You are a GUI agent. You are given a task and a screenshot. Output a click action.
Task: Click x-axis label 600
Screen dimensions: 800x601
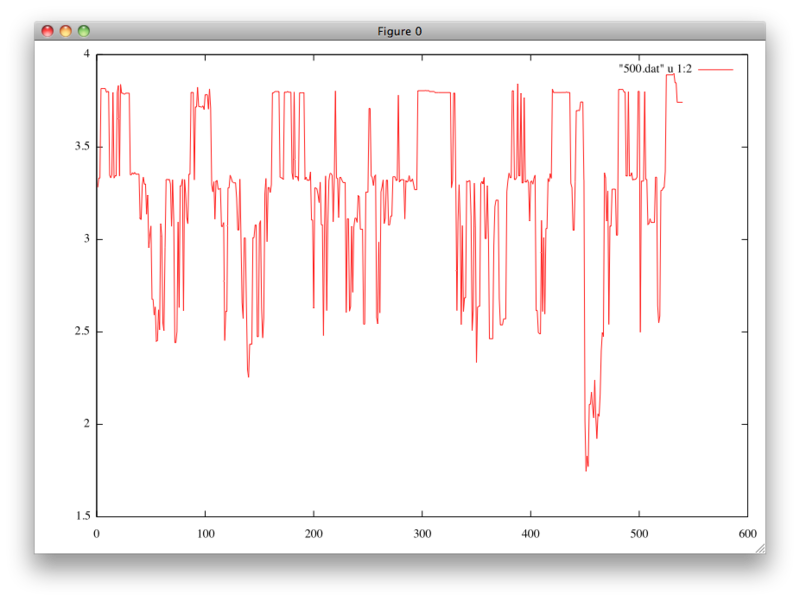[x=747, y=534]
